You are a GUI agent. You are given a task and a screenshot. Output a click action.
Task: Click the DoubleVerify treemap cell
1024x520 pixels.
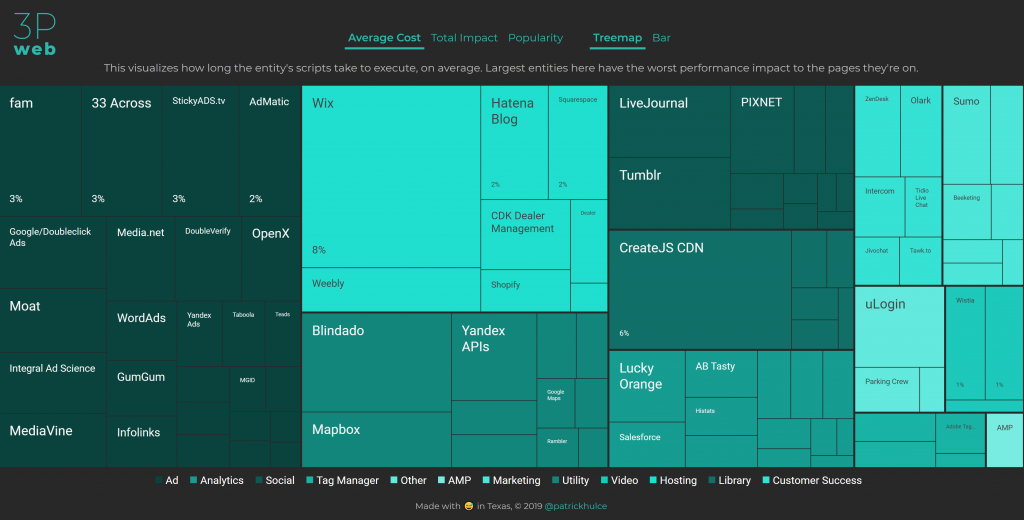[x=208, y=259]
